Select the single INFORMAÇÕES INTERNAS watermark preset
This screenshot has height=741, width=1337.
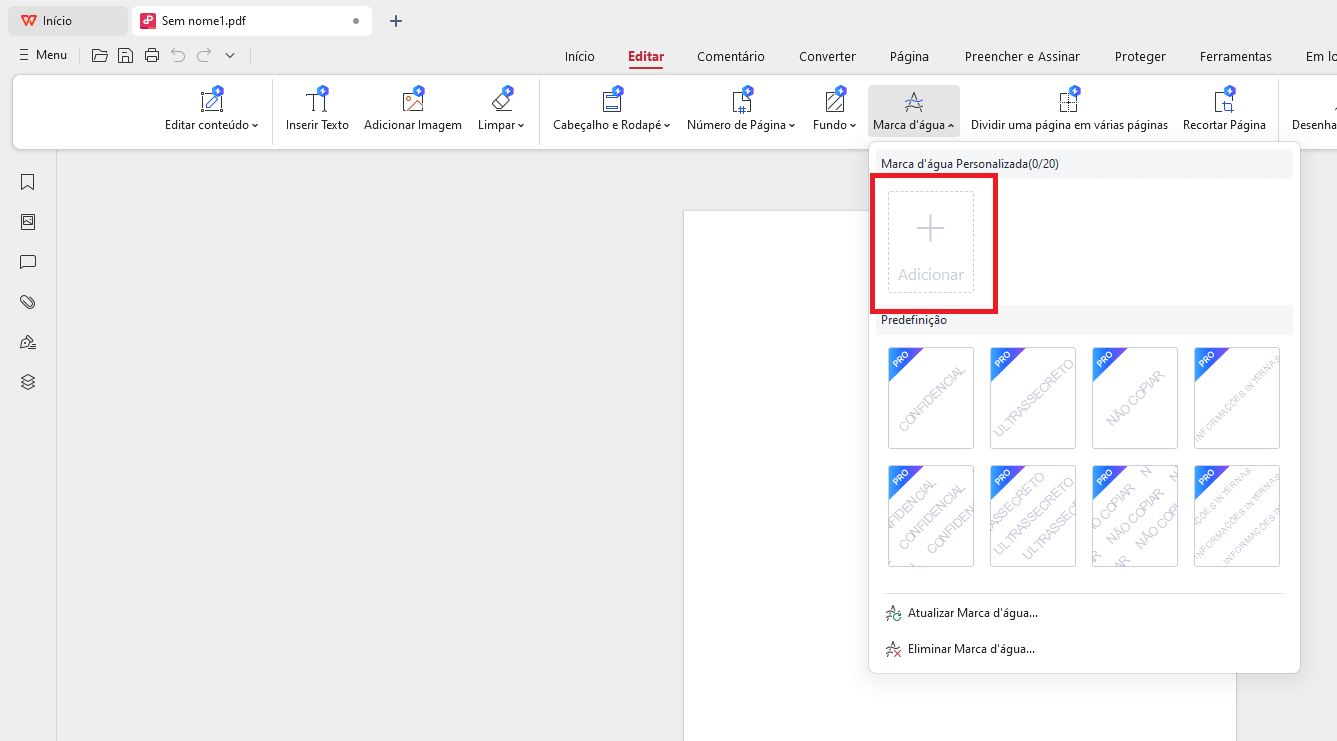1237,398
